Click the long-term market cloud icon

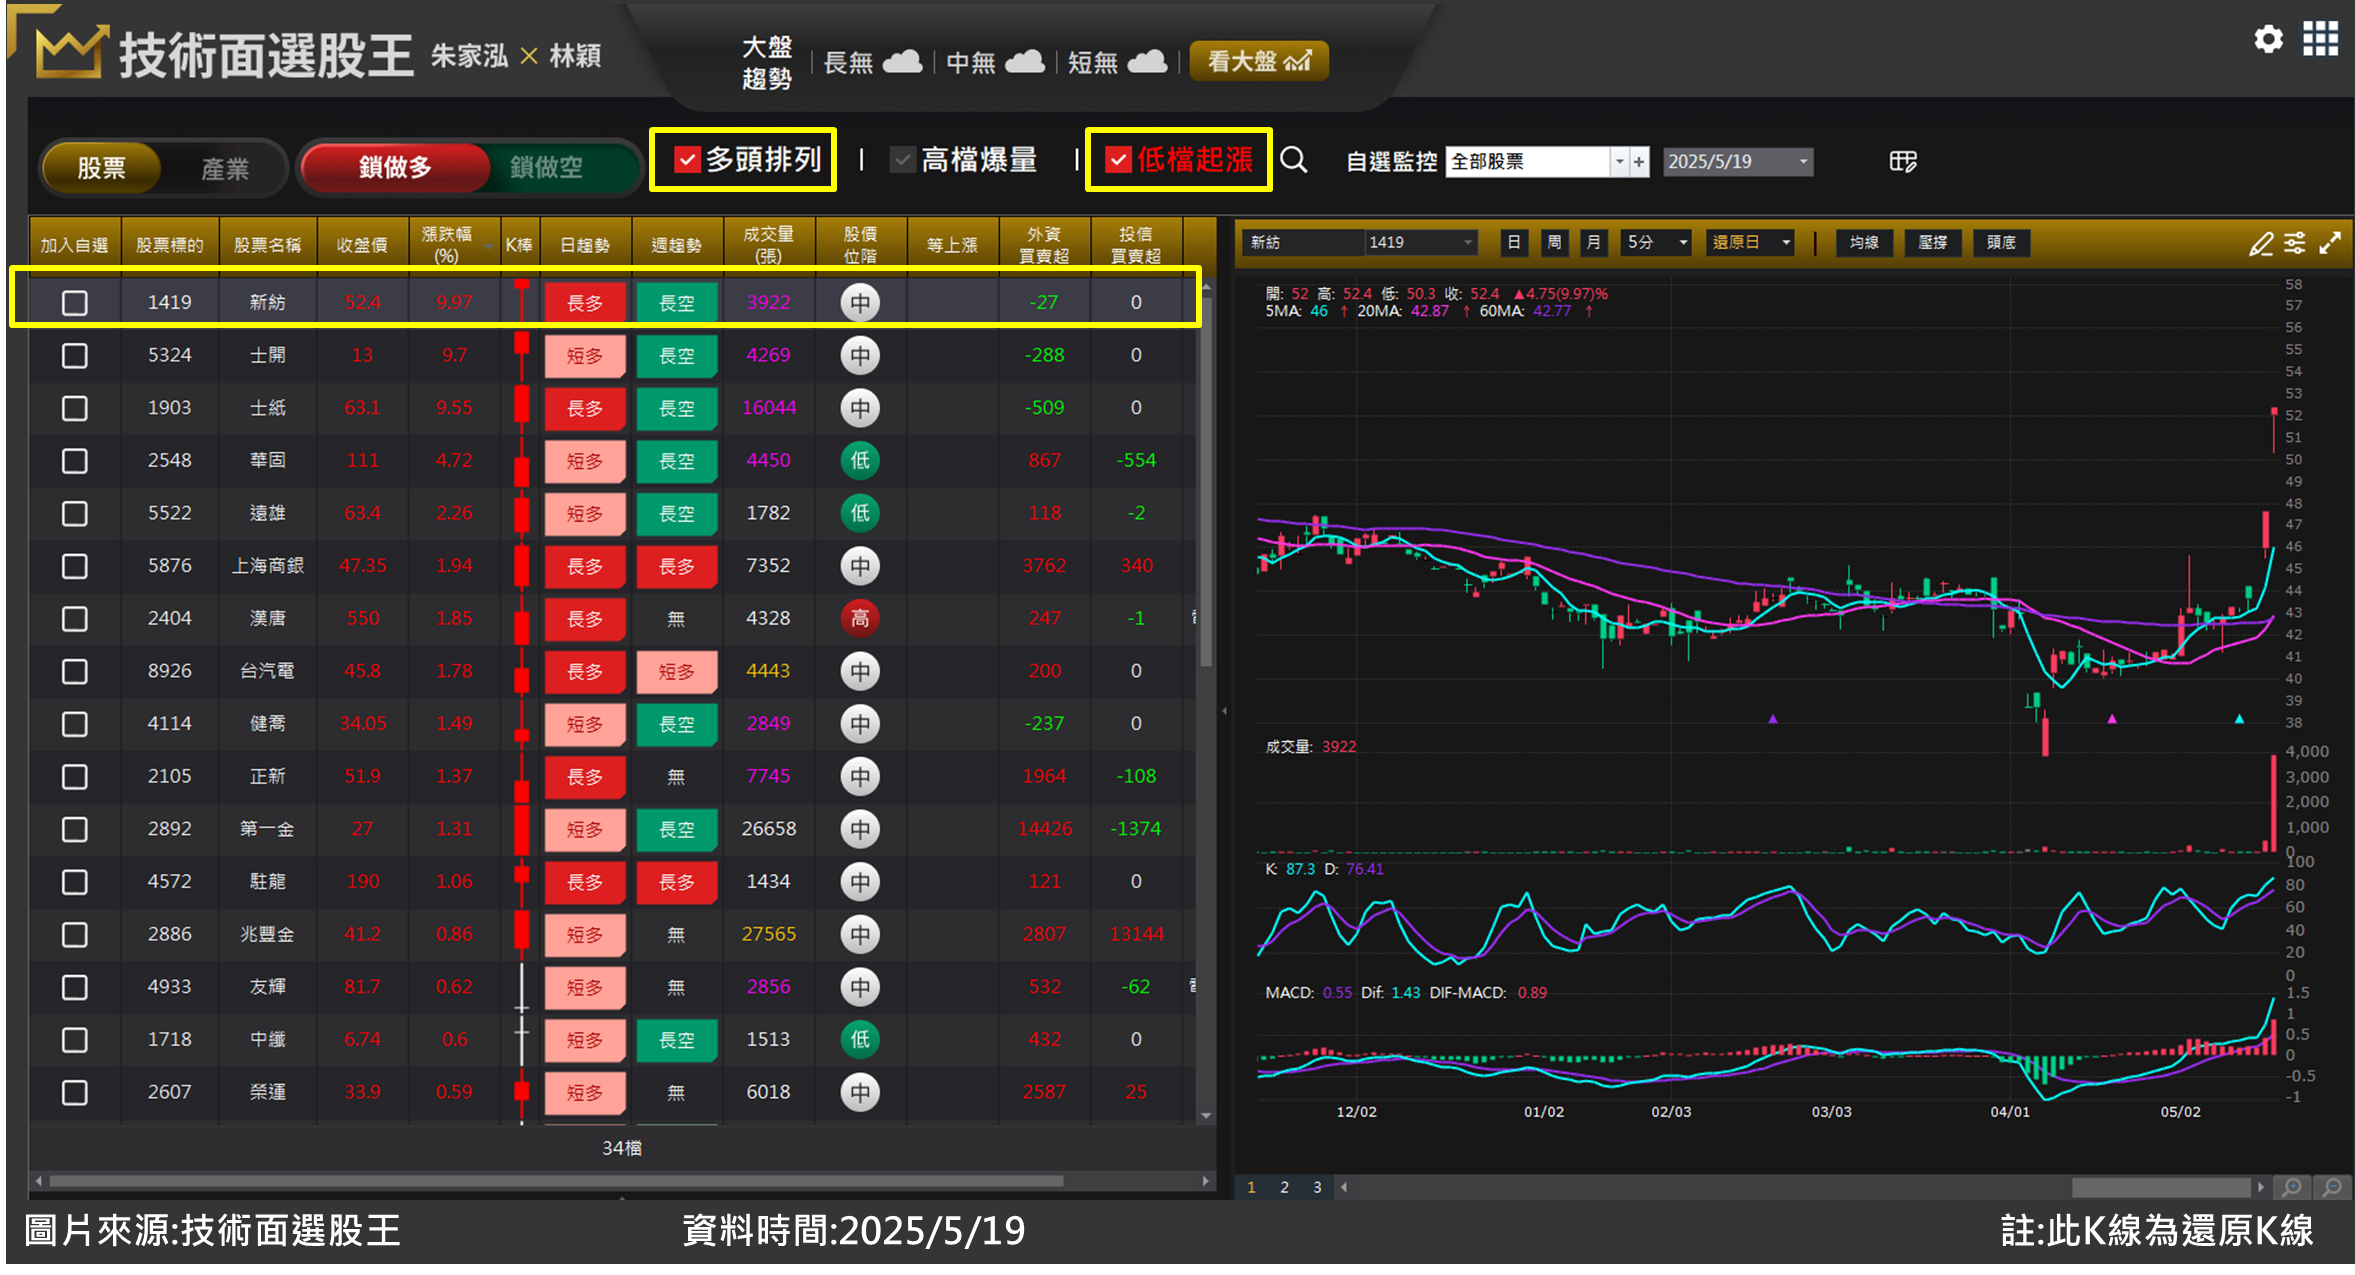902,62
